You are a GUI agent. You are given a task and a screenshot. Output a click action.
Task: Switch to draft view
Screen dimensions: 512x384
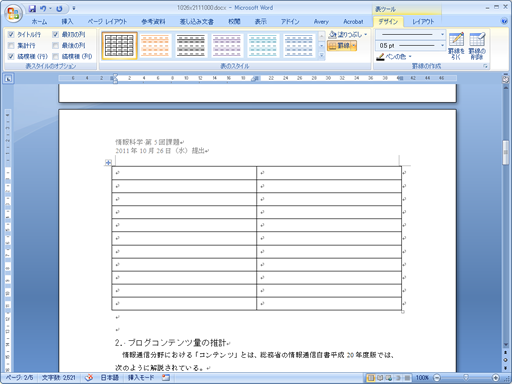point(407,378)
